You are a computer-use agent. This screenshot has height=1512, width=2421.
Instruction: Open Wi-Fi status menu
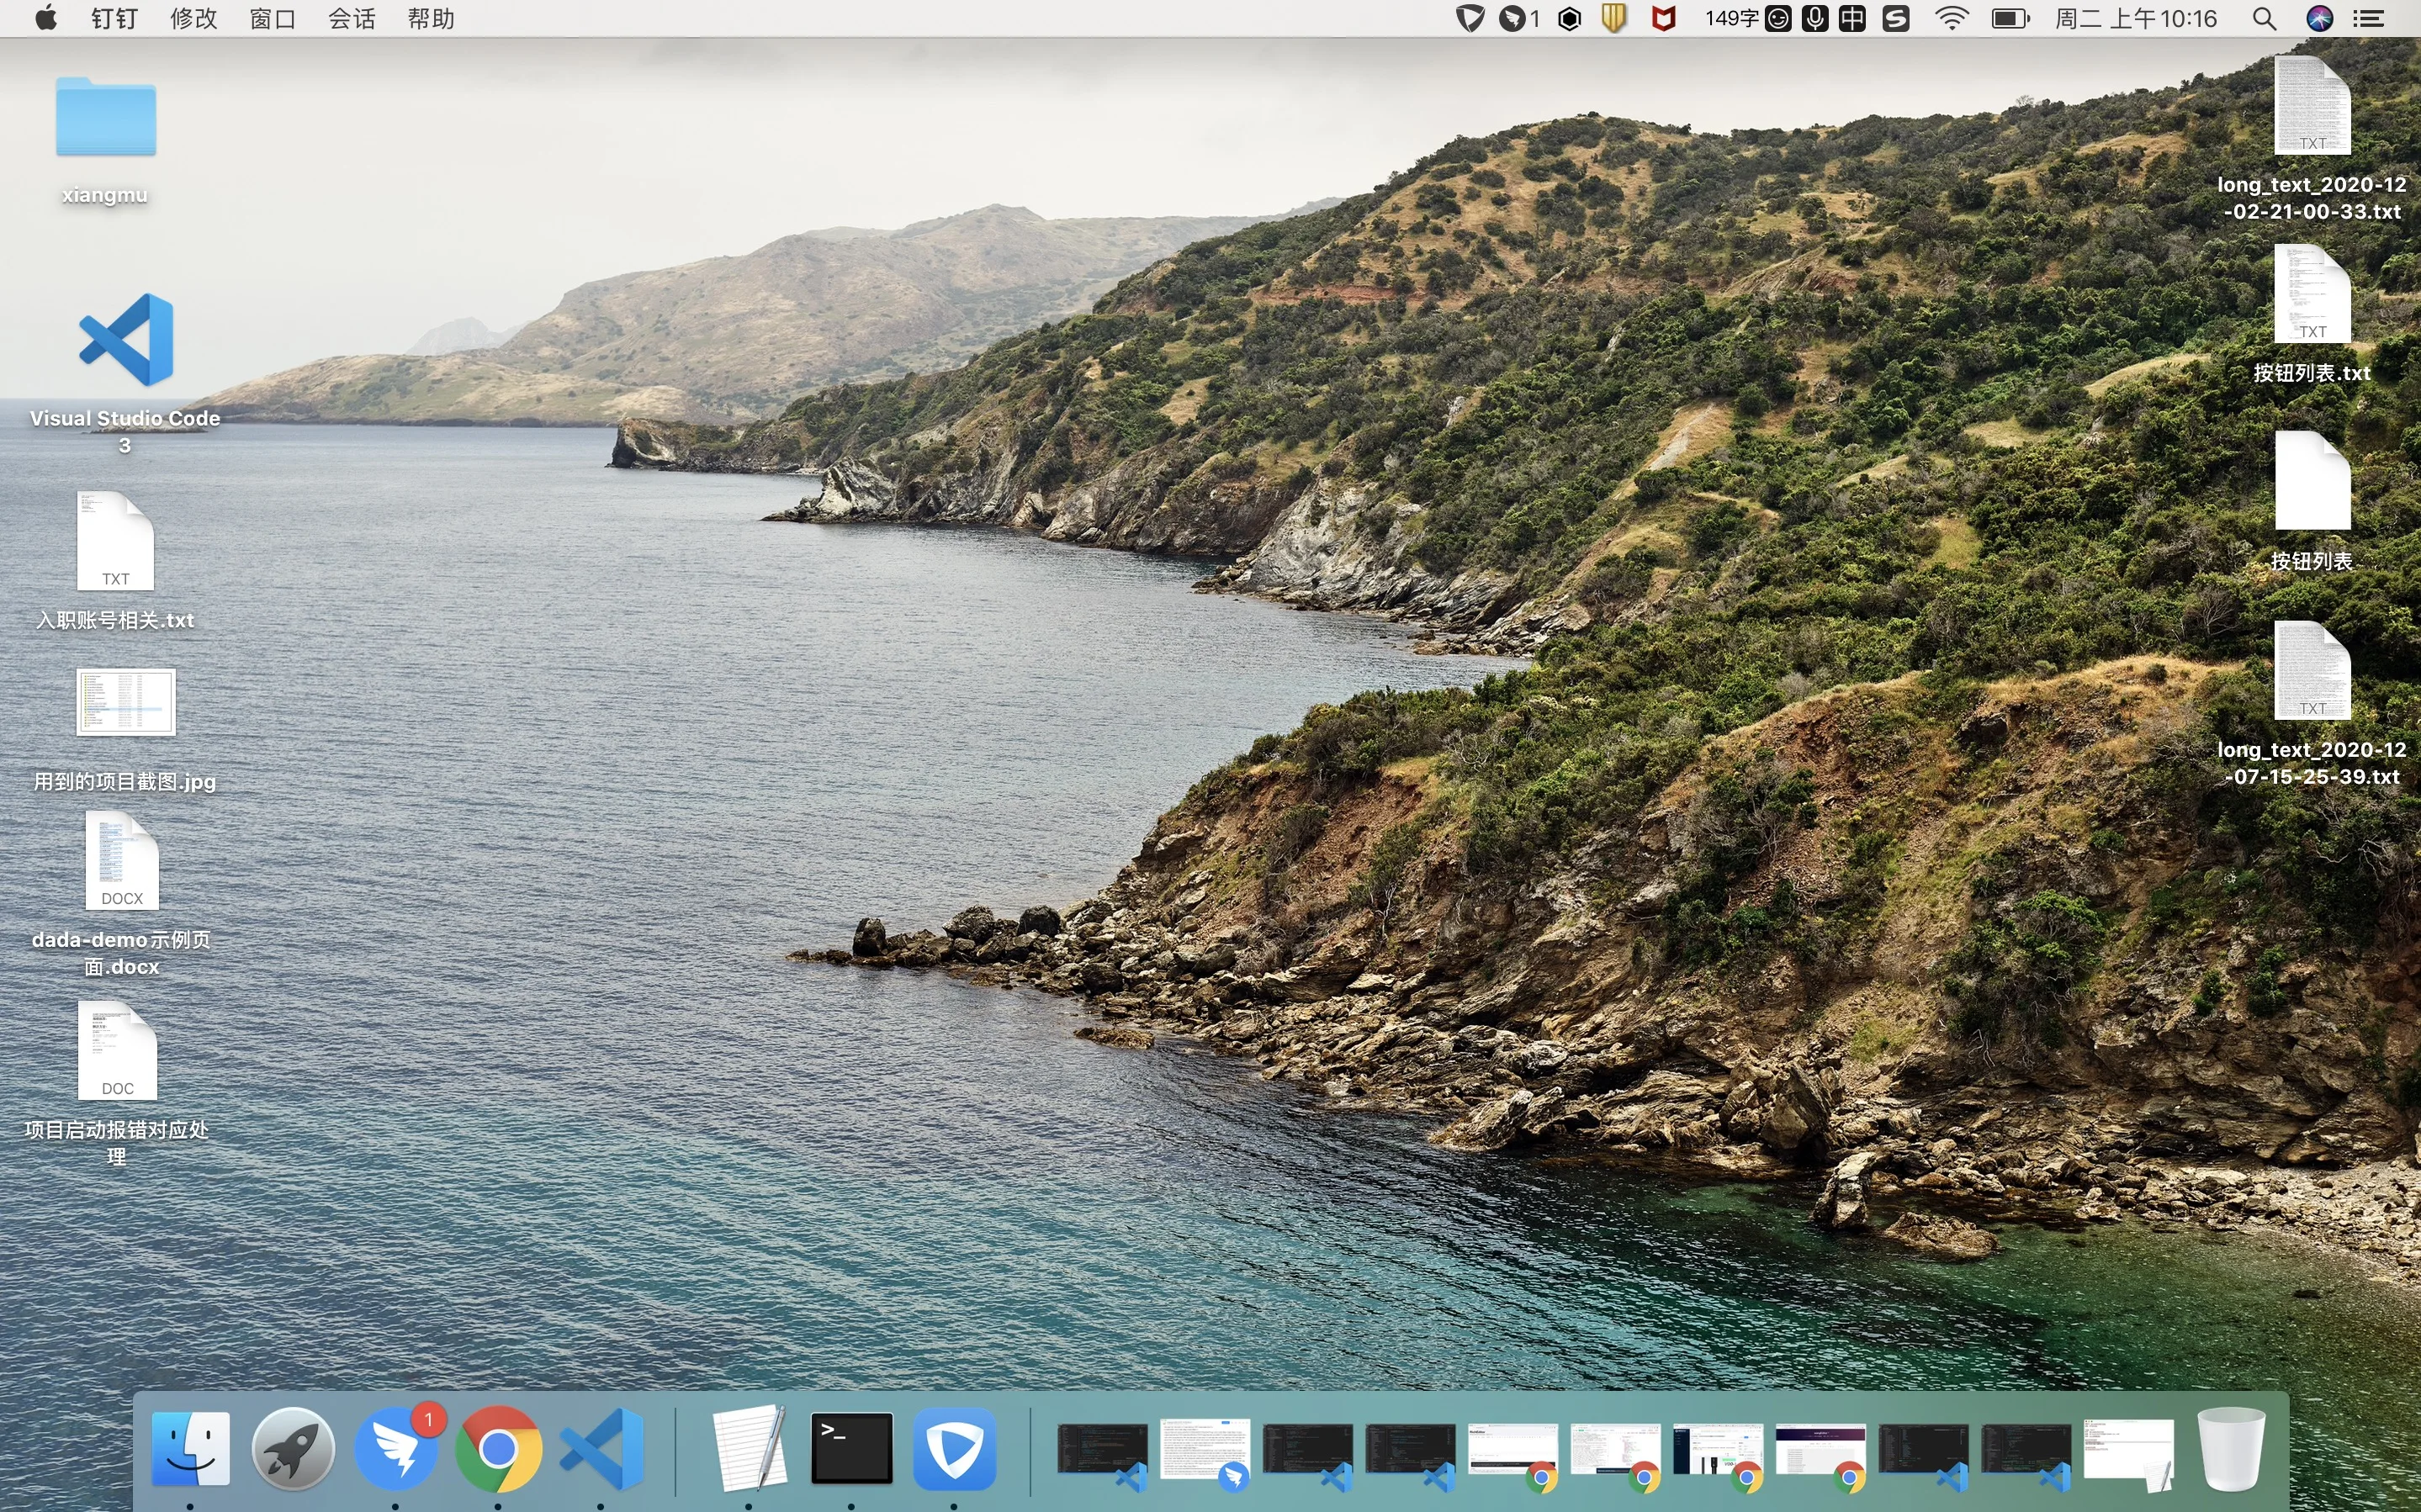[1951, 19]
